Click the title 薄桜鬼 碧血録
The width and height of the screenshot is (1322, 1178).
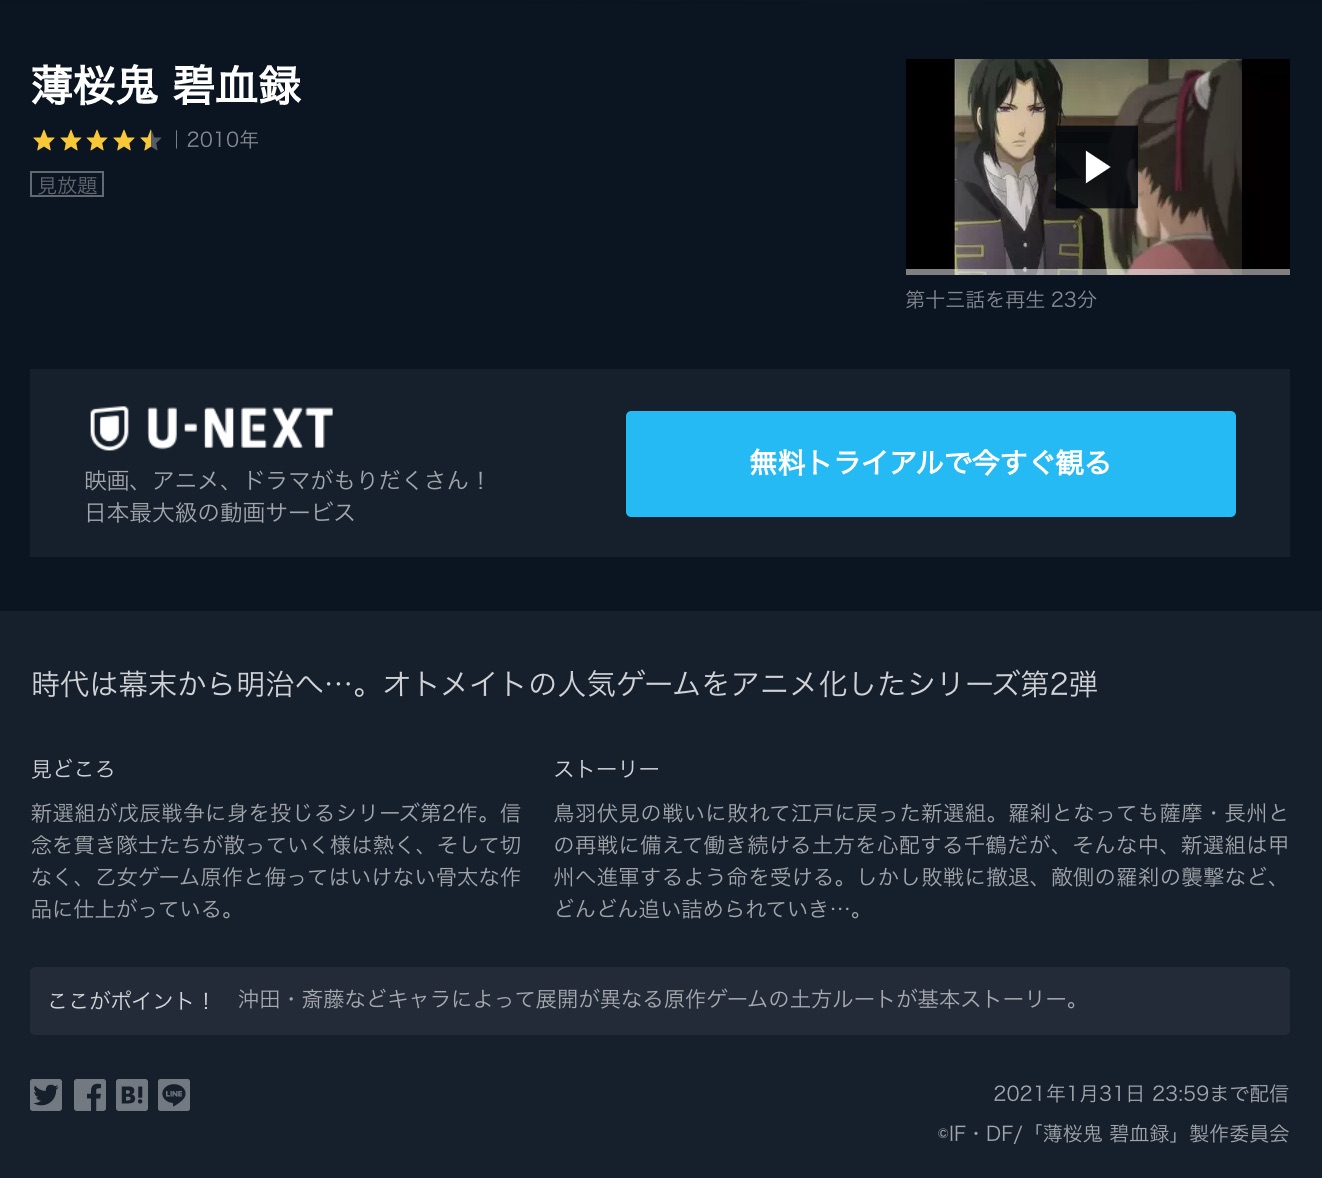tap(166, 86)
